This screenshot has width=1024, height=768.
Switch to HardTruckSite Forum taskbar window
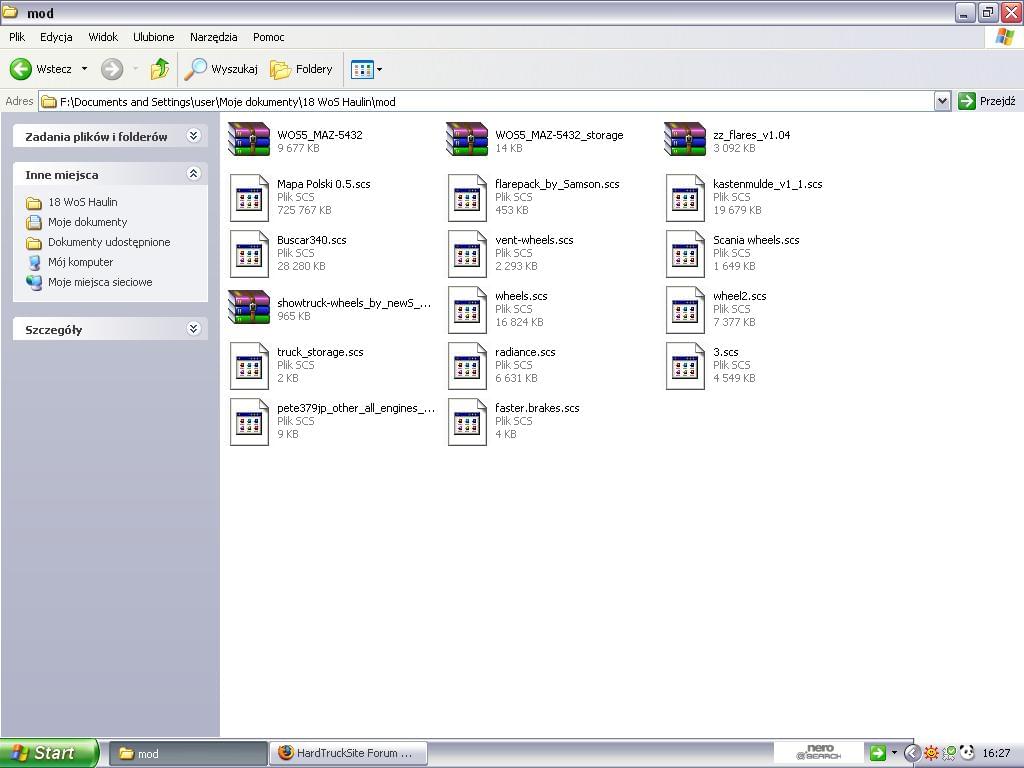347,753
